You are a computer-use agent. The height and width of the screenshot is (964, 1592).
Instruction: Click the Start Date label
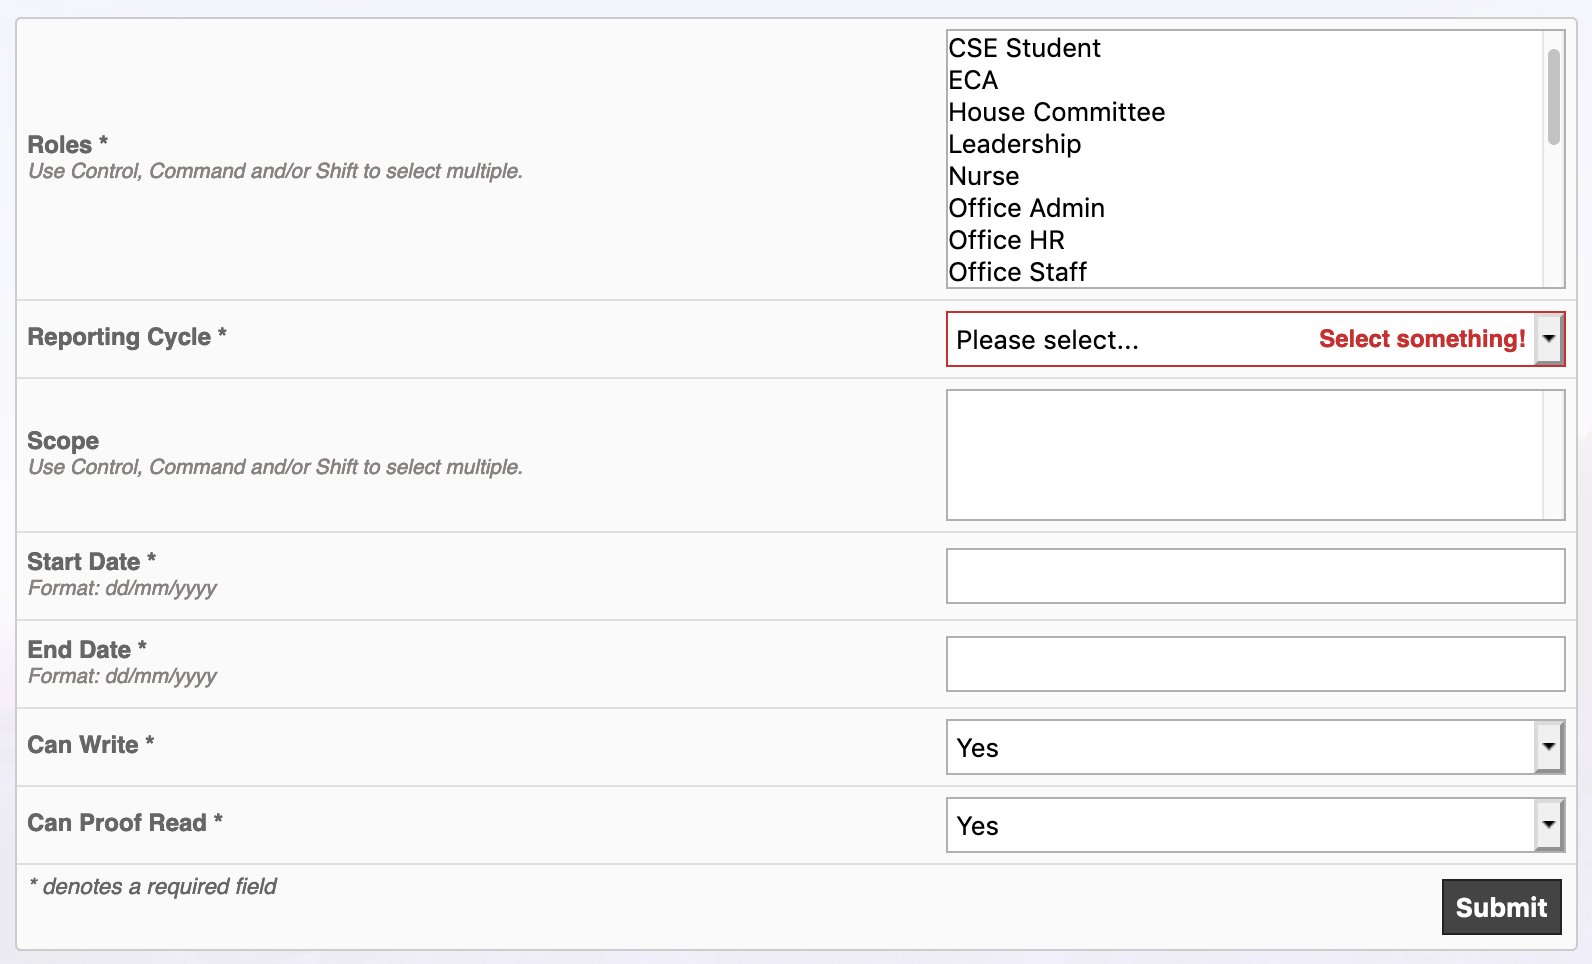pyautogui.click(x=91, y=561)
